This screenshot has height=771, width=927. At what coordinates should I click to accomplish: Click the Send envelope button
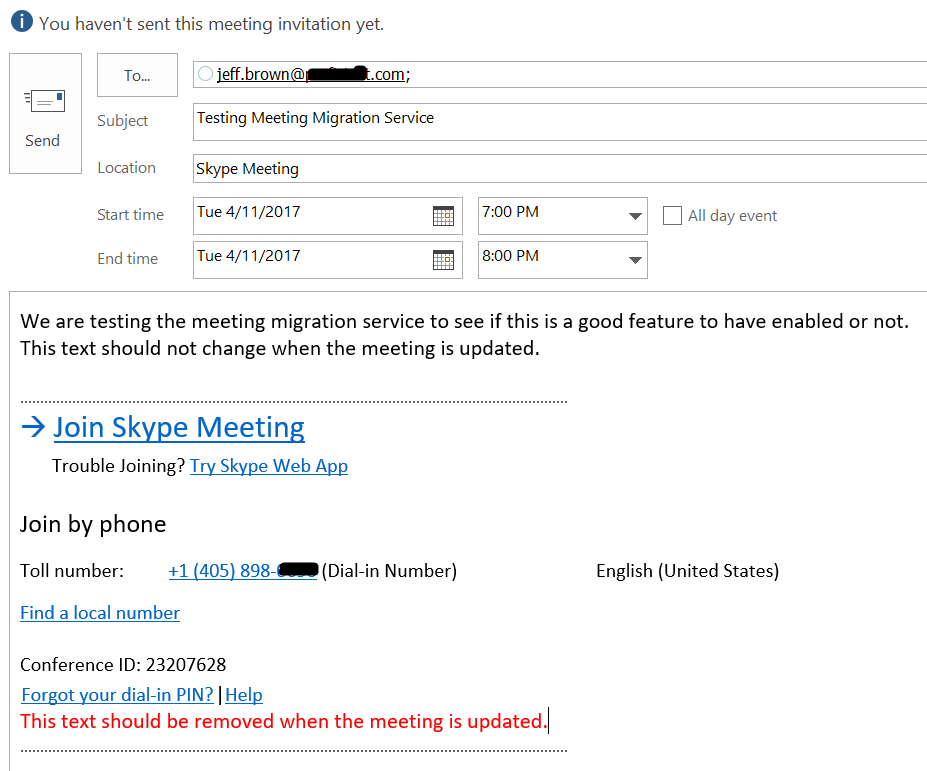45,114
